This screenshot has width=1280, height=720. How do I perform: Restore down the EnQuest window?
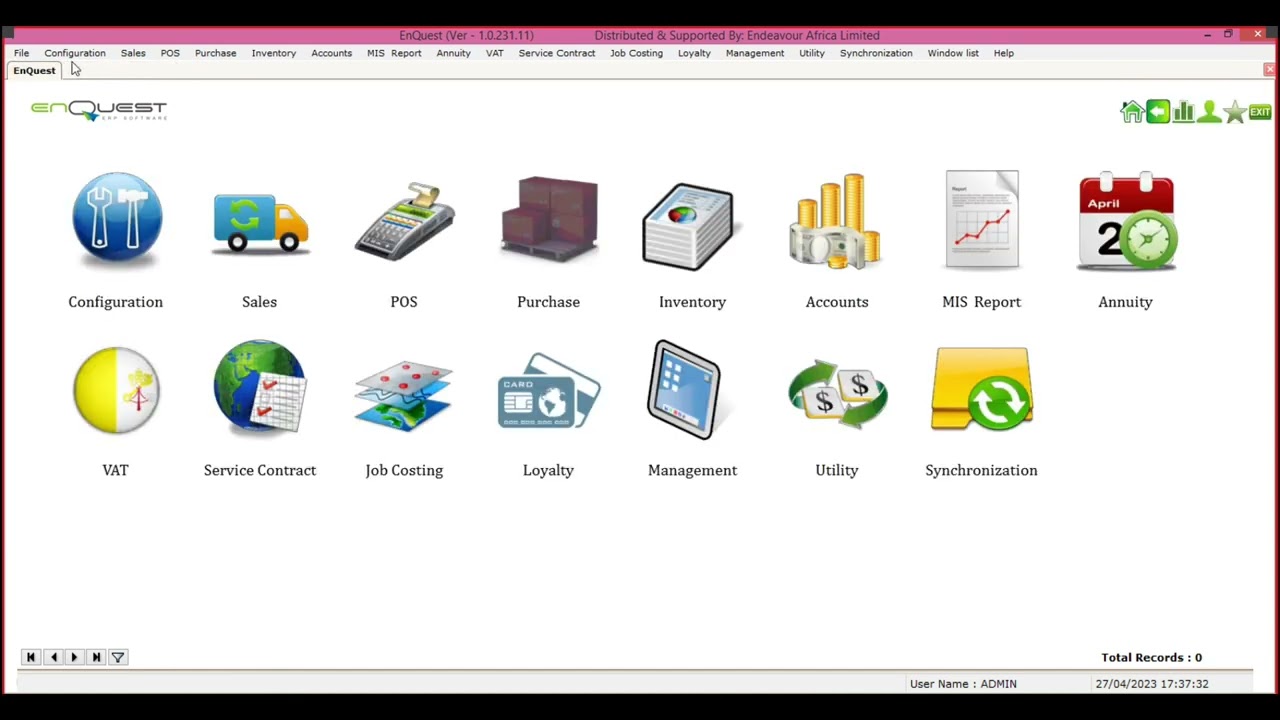tap(1228, 35)
